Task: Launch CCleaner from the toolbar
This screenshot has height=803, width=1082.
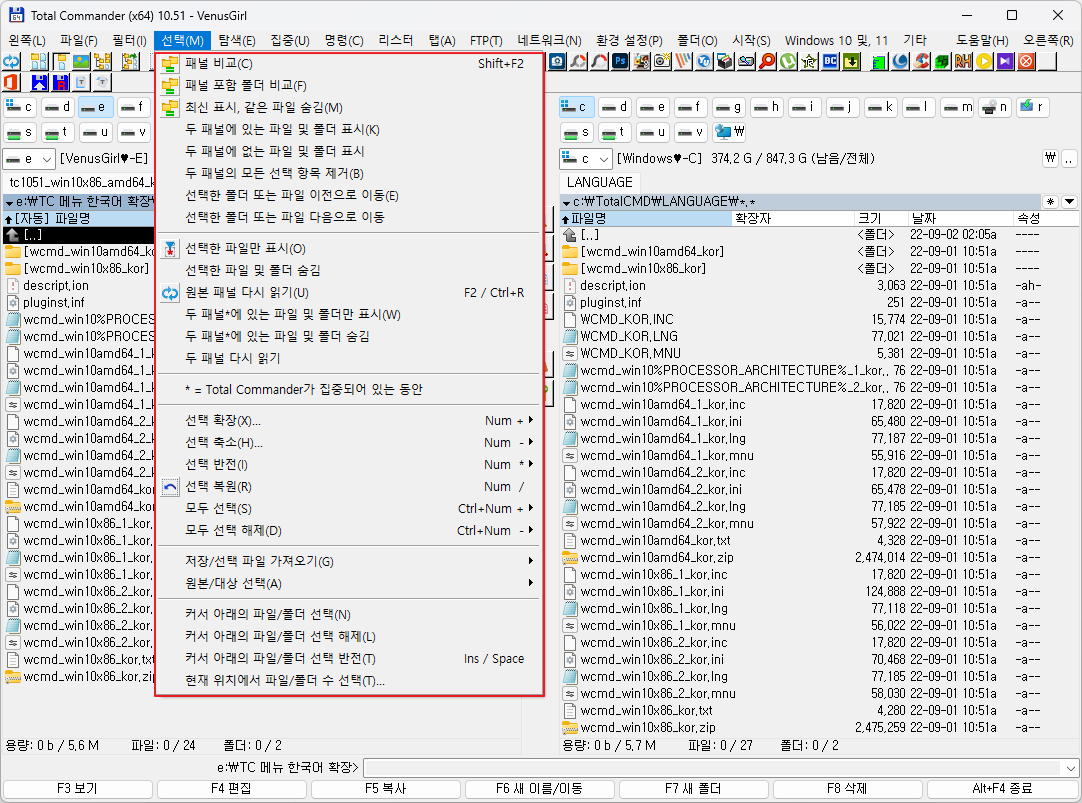Action: [921, 61]
